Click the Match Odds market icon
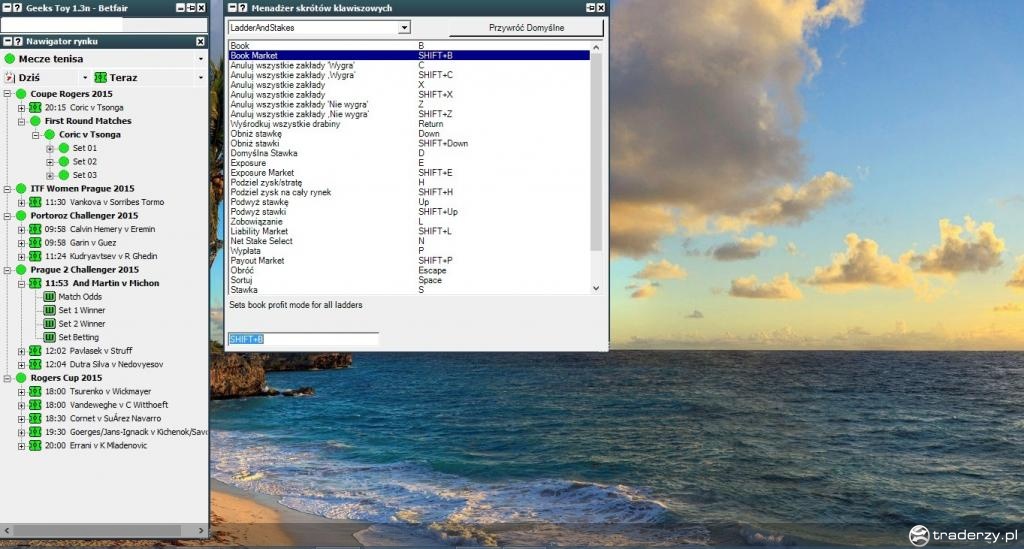Image resolution: width=1024 pixels, height=549 pixels. [x=49, y=296]
